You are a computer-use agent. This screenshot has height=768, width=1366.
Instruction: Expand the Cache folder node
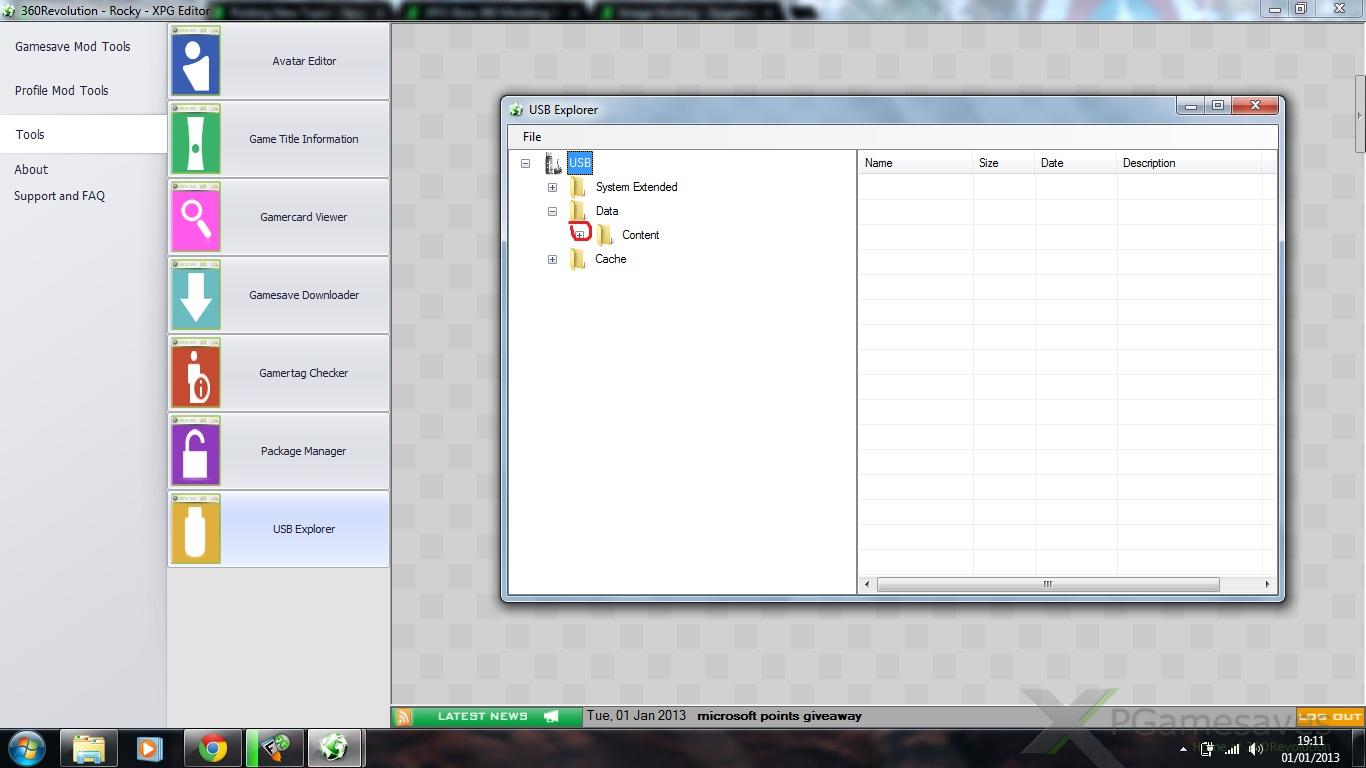point(552,259)
